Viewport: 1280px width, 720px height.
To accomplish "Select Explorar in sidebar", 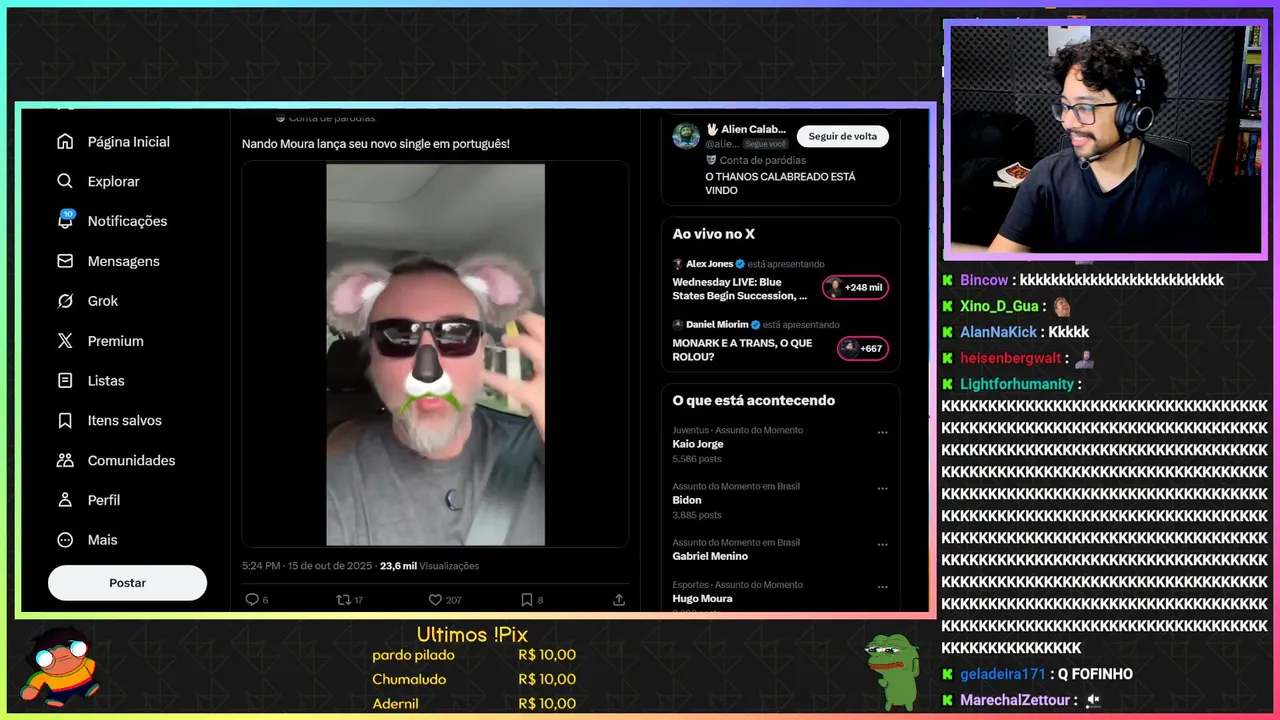I will [113, 181].
